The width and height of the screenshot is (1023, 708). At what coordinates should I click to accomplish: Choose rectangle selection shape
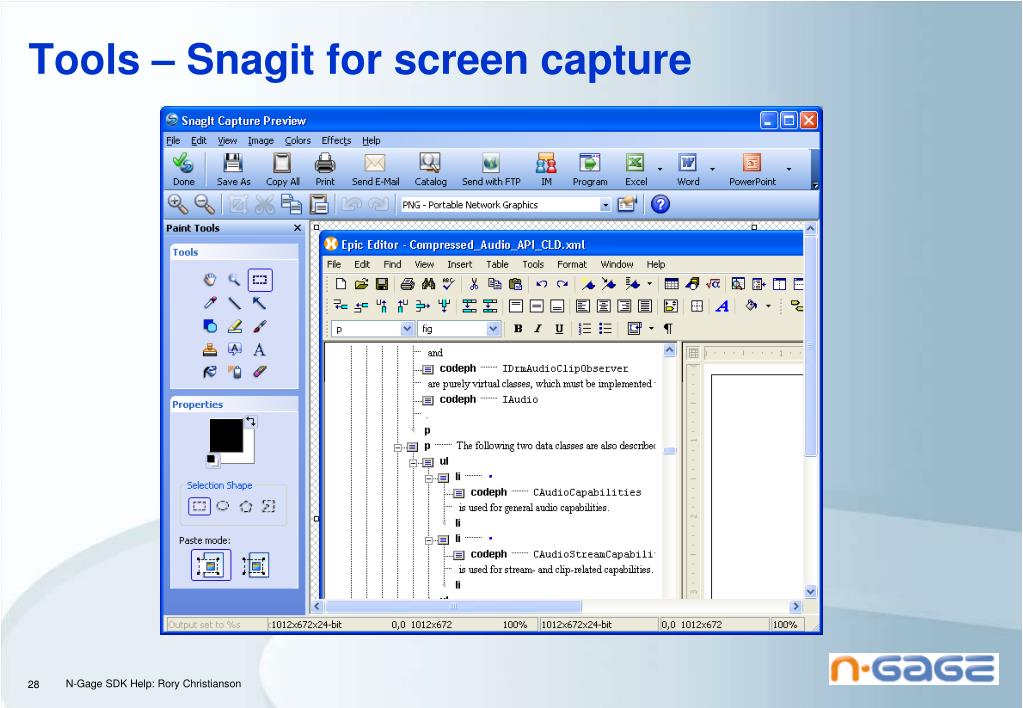pos(199,506)
